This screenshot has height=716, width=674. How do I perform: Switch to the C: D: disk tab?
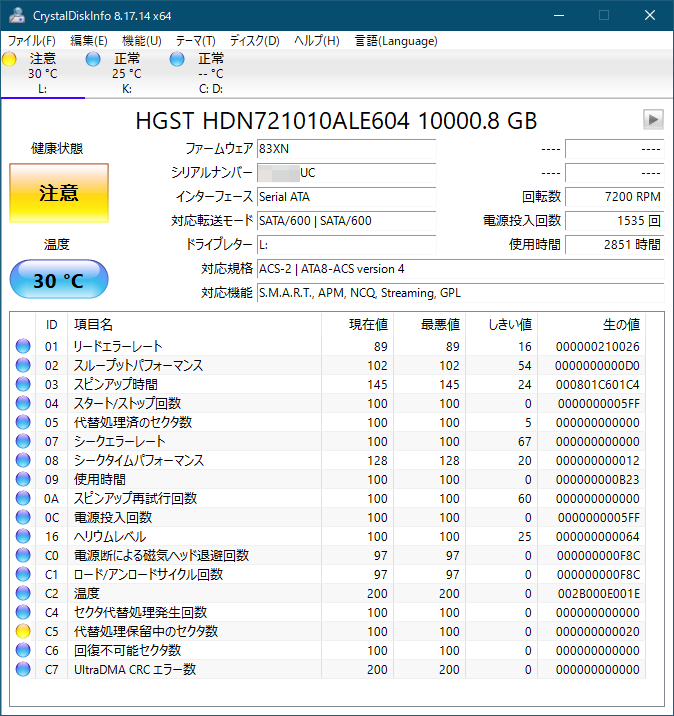coord(211,73)
